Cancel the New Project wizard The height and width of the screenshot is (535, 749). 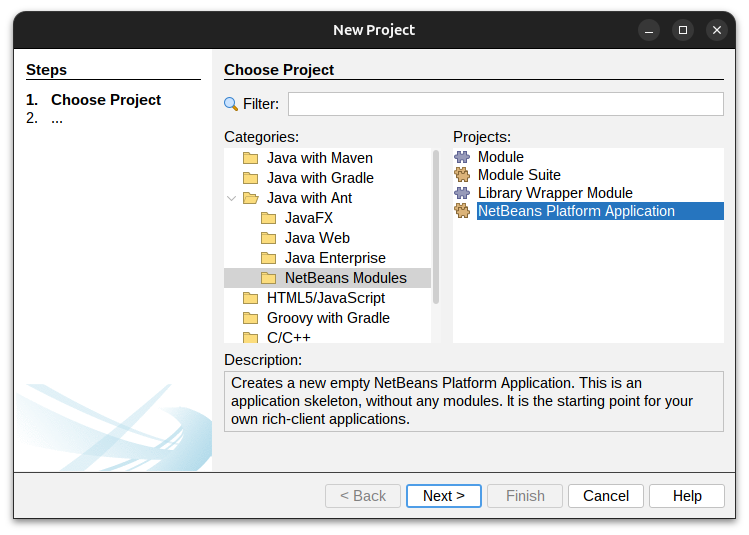point(606,496)
